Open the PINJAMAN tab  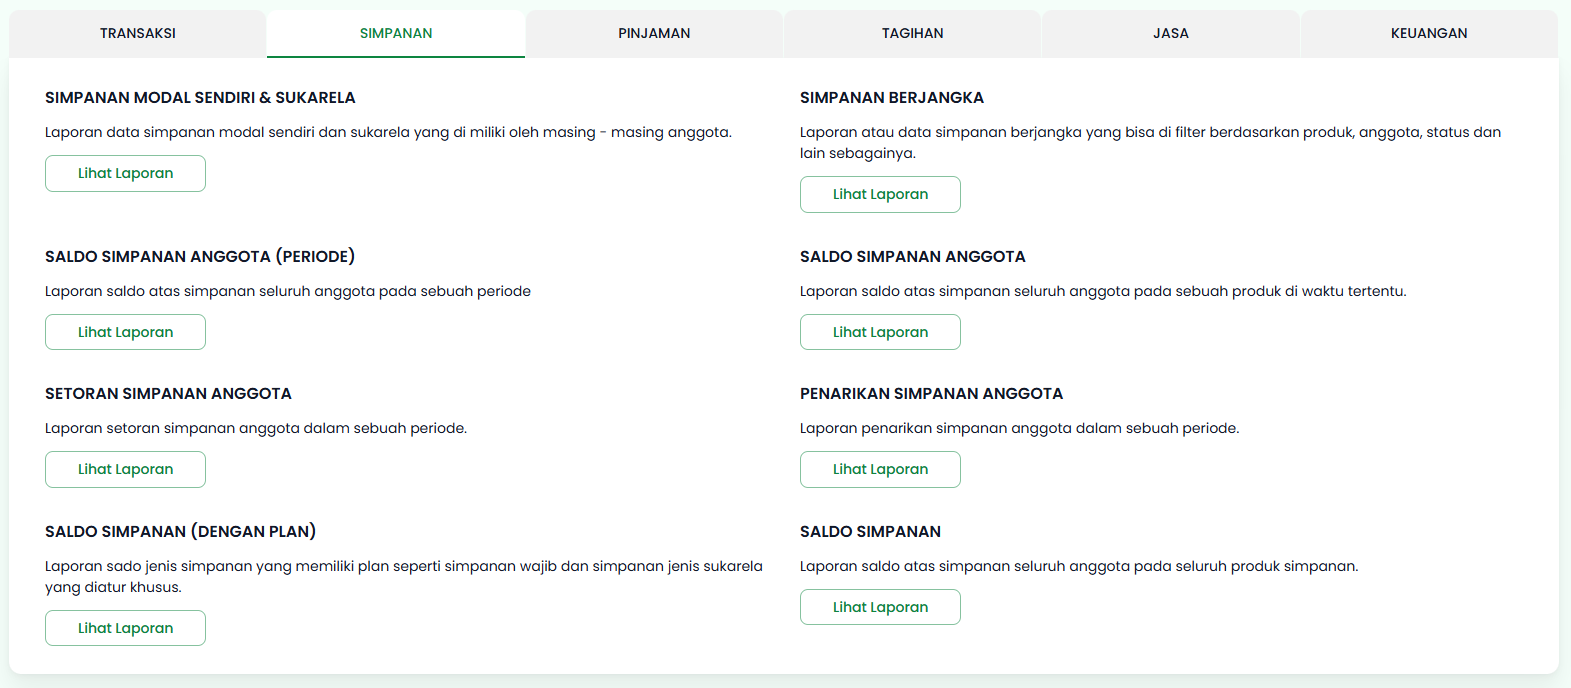point(653,33)
